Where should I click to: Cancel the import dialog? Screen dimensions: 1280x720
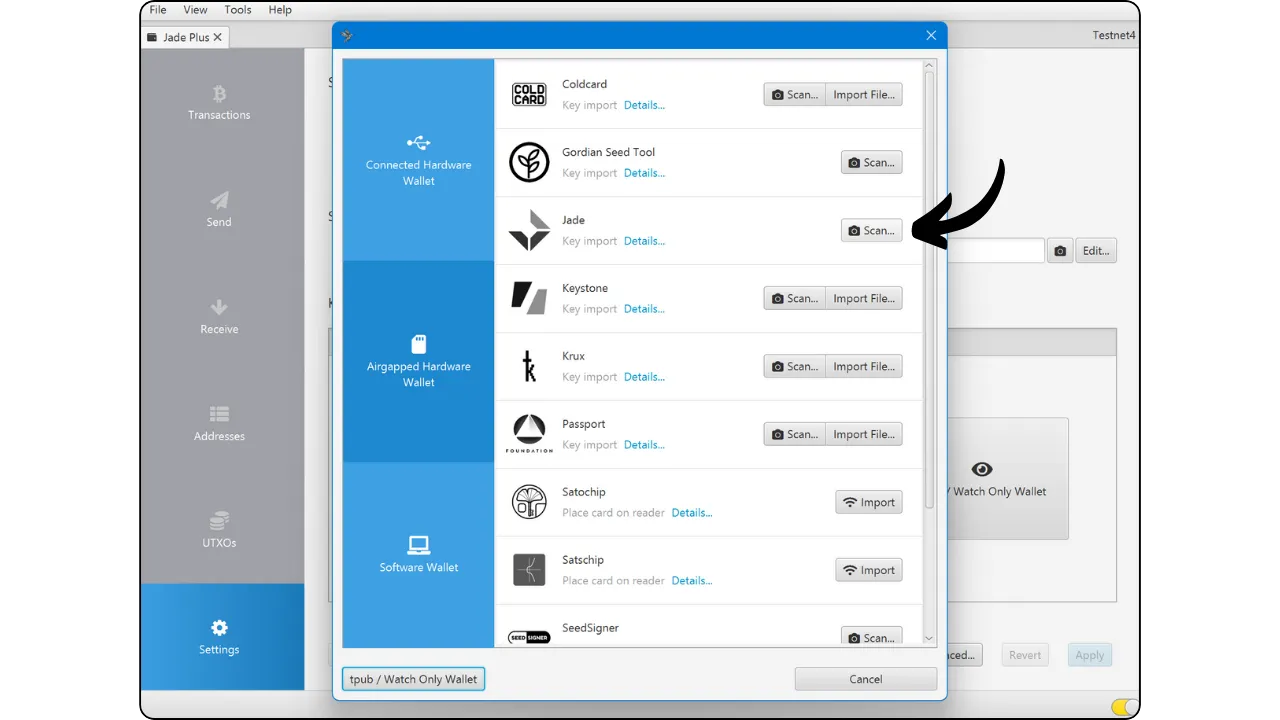coord(865,679)
